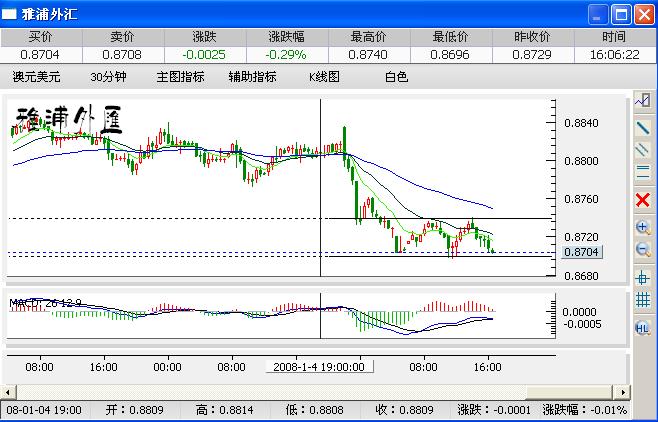This screenshot has width=658, height=422.
Task: Toggle the chart grid icon
Action: pyautogui.click(x=642, y=300)
